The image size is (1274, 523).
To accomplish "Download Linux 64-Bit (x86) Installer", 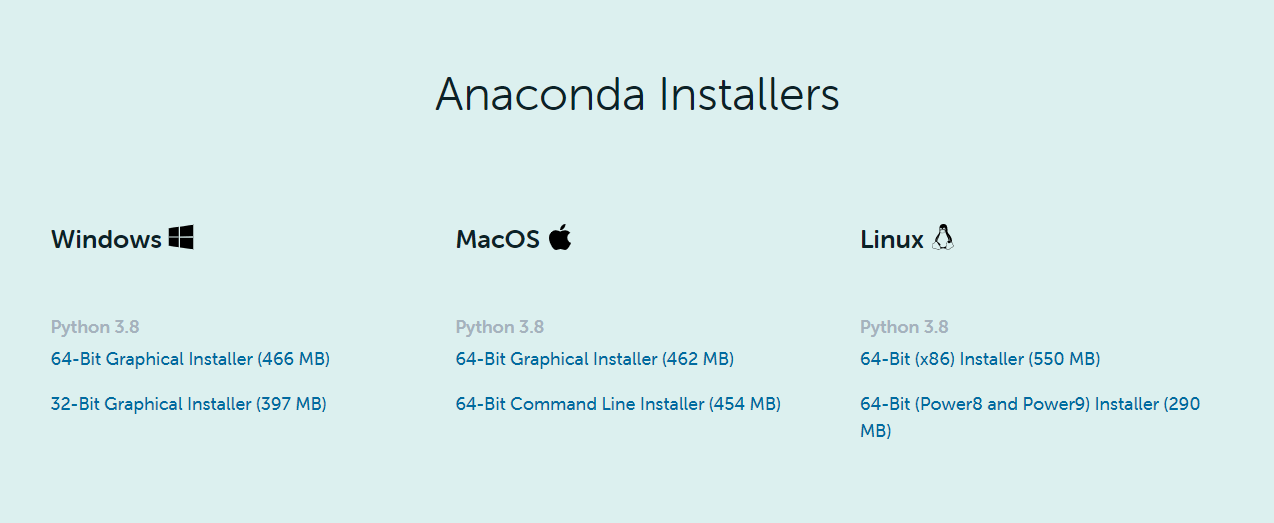I will (x=980, y=359).
